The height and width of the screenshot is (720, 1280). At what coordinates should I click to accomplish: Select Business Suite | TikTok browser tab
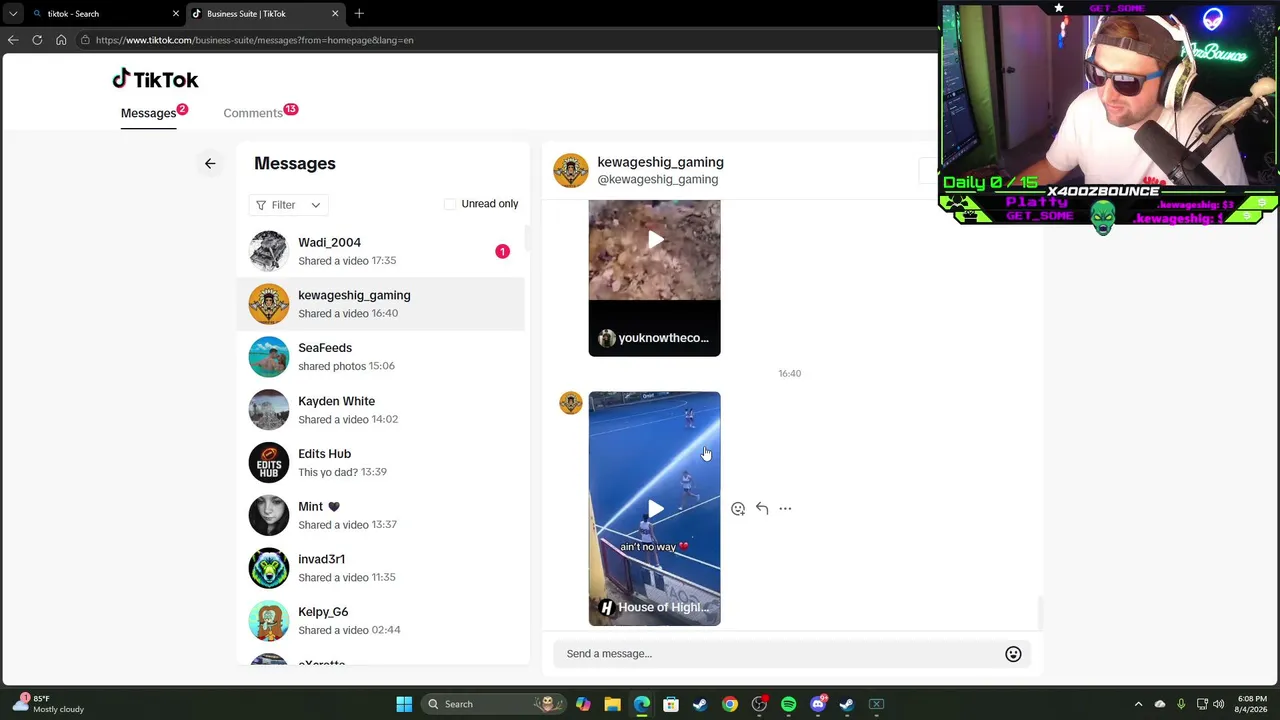264,14
